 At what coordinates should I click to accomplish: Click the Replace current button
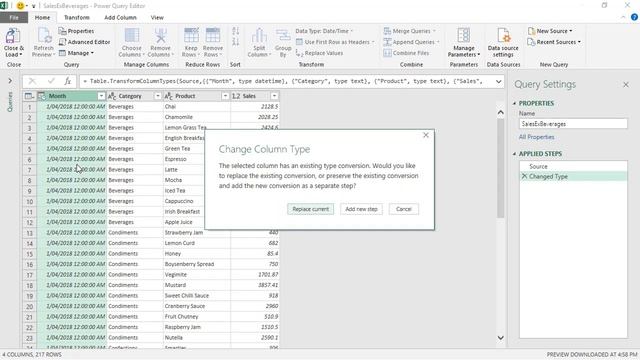pyautogui.click(x=310, y=209)
